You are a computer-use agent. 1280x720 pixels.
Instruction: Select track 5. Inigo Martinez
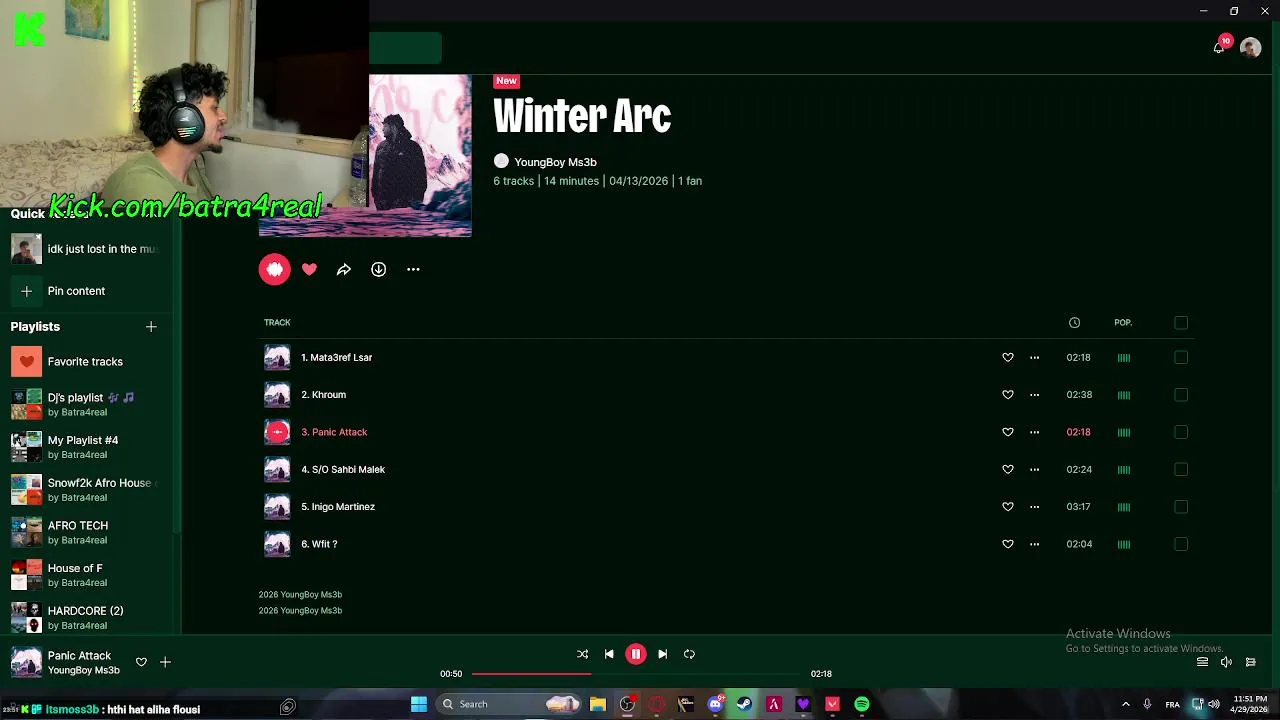[x=338, y=506]
